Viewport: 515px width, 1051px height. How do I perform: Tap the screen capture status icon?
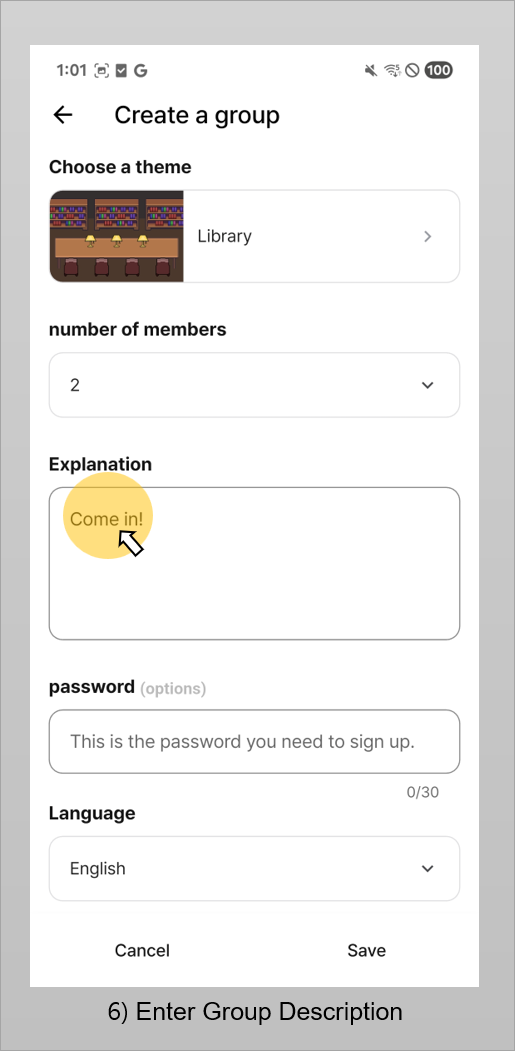pos(101,70)
